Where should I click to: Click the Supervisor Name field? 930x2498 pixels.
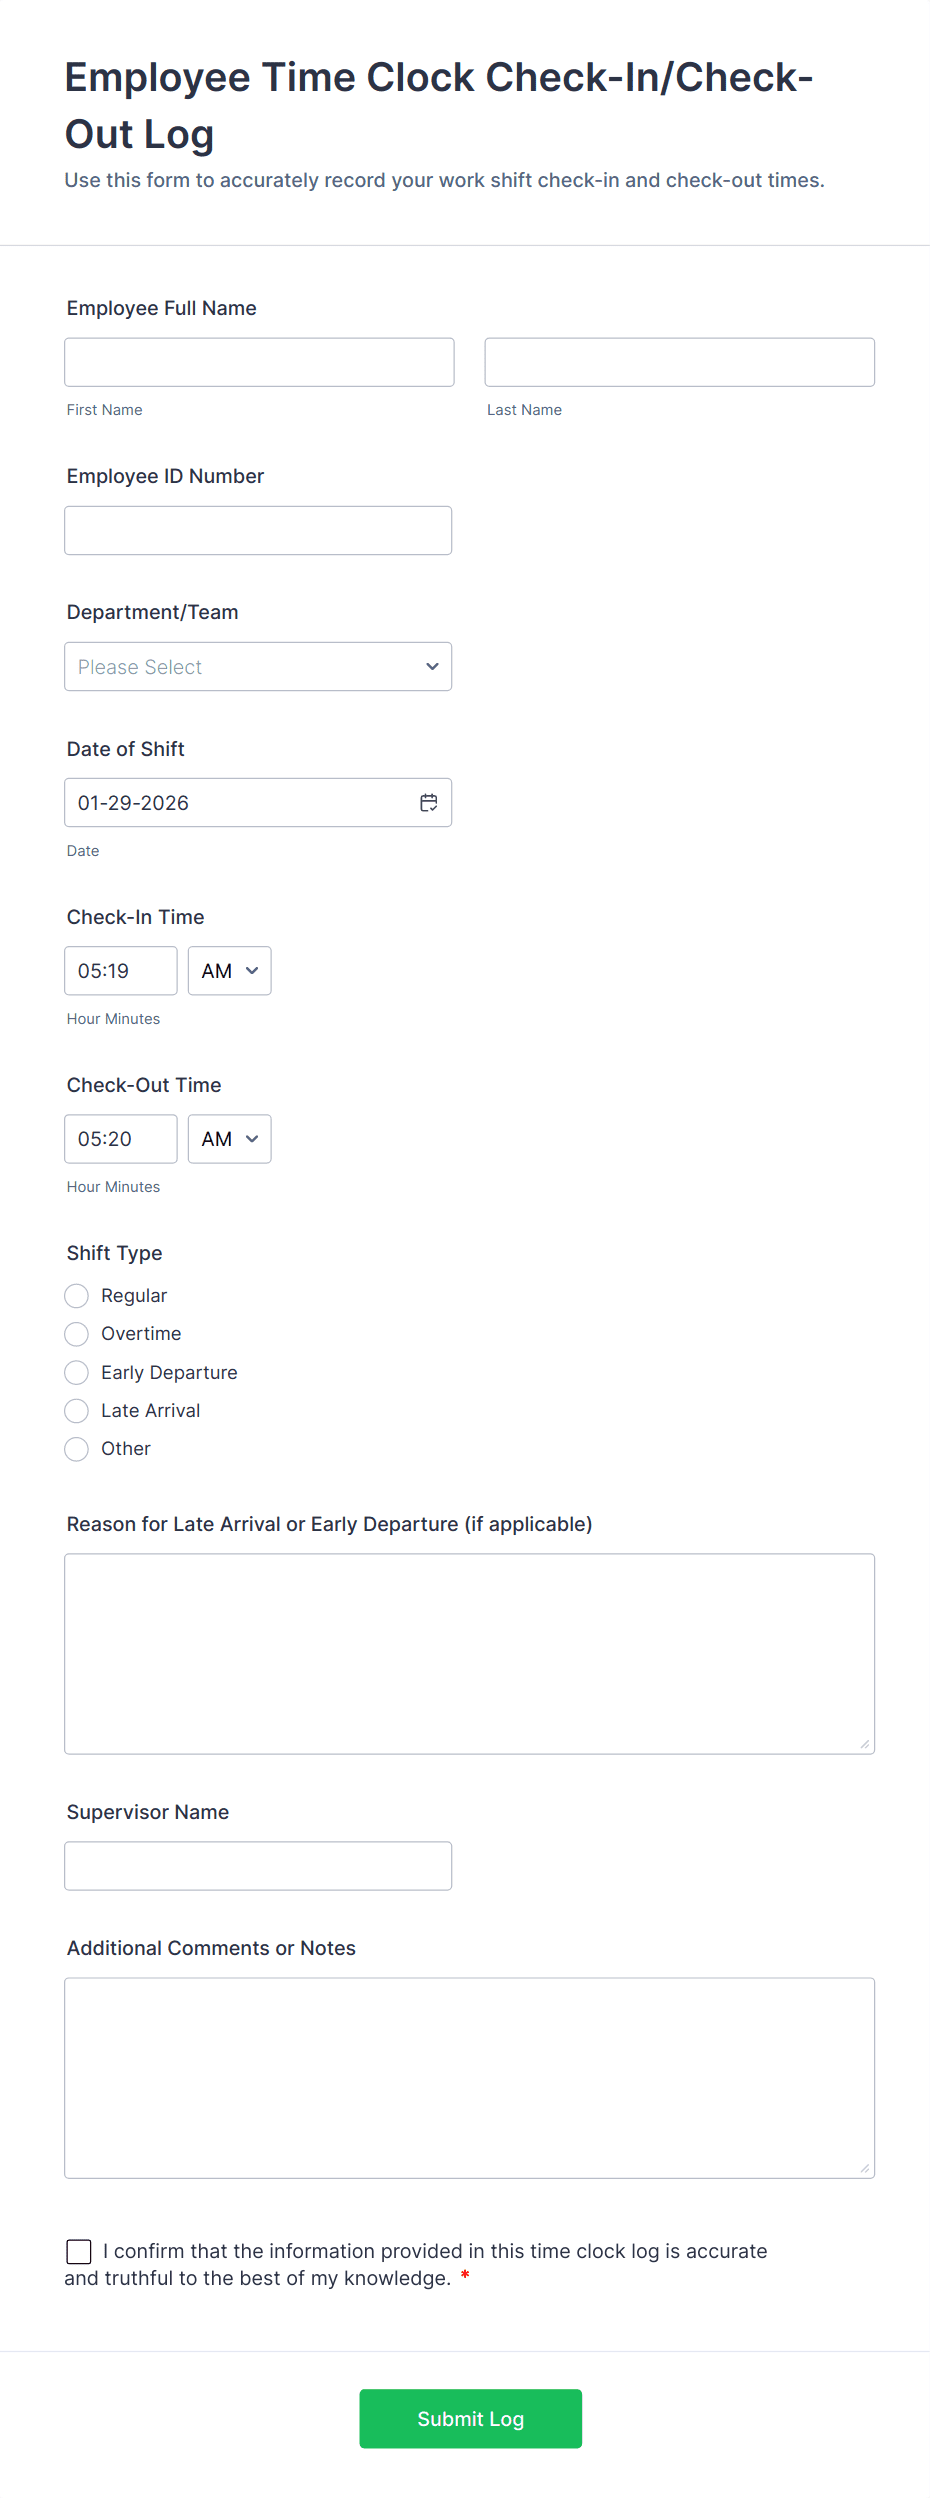(258, 1865)
